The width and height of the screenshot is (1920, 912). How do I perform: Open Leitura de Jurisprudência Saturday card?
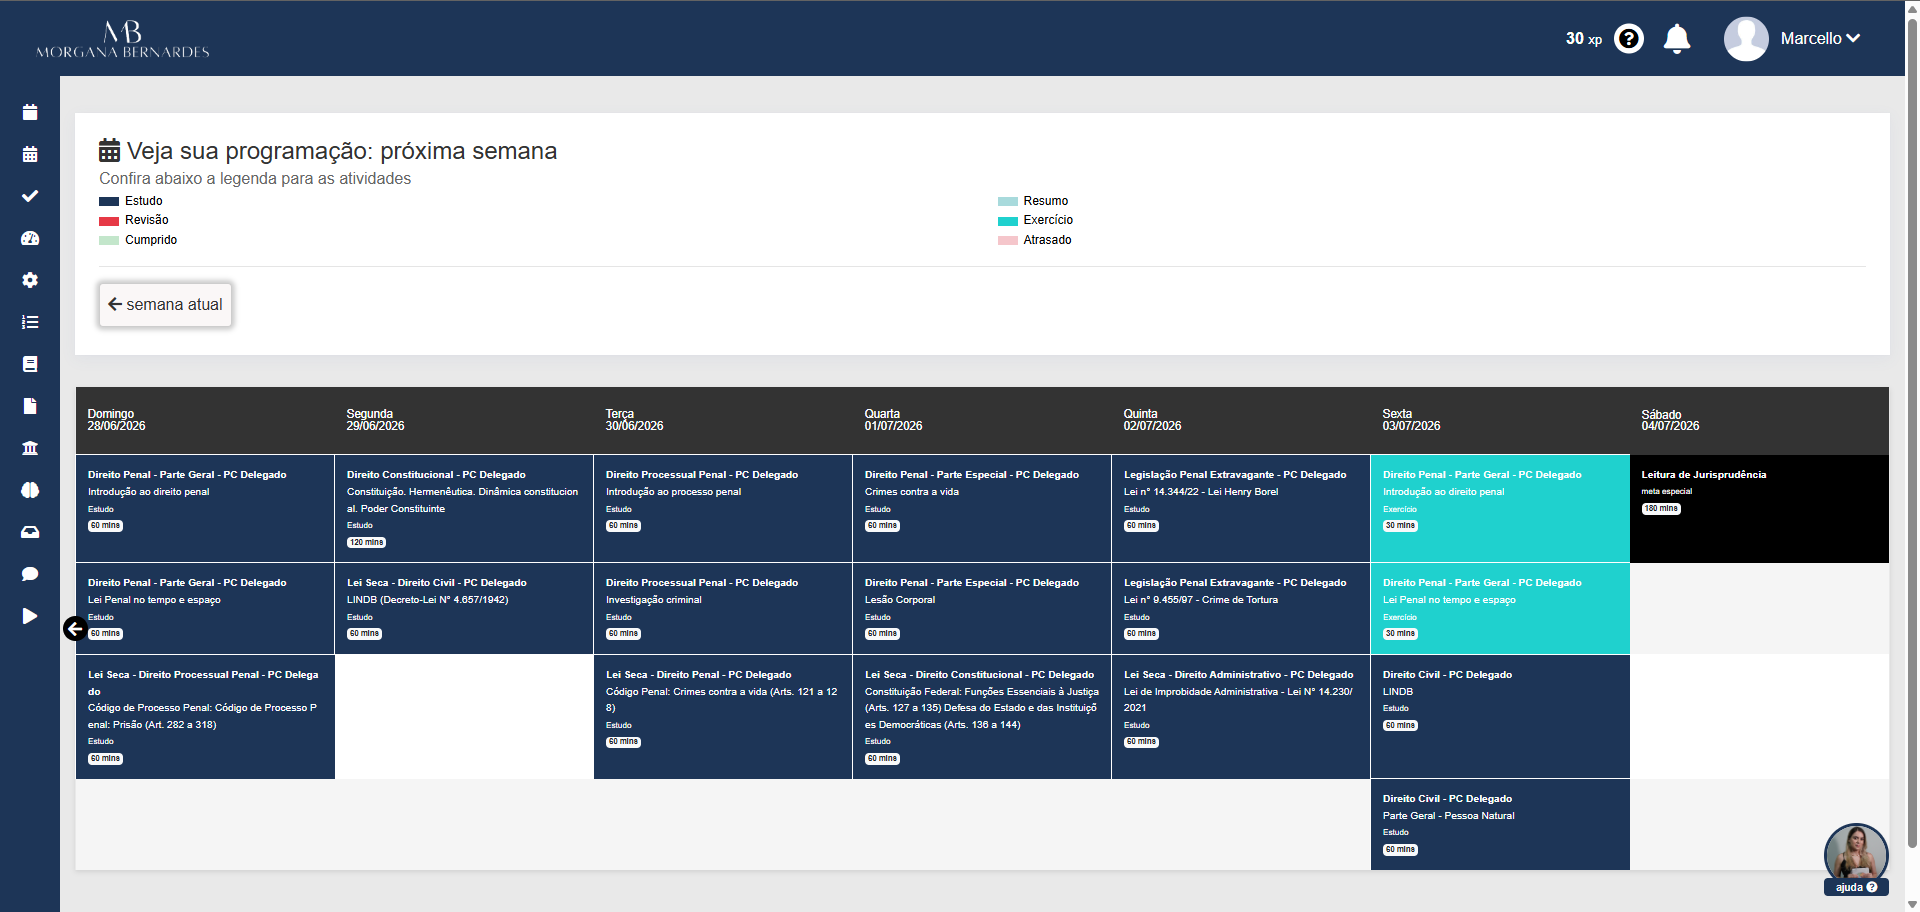click(x=1759, y=509)
